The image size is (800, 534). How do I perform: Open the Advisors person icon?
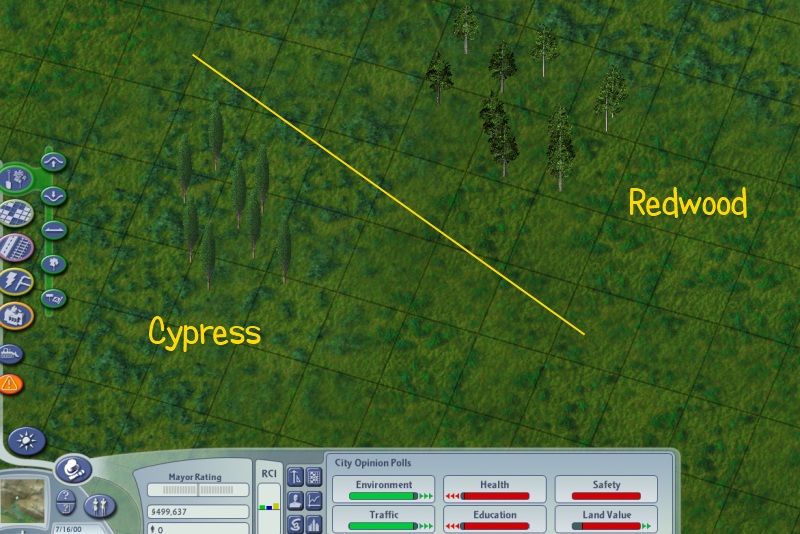coord(295,501)
